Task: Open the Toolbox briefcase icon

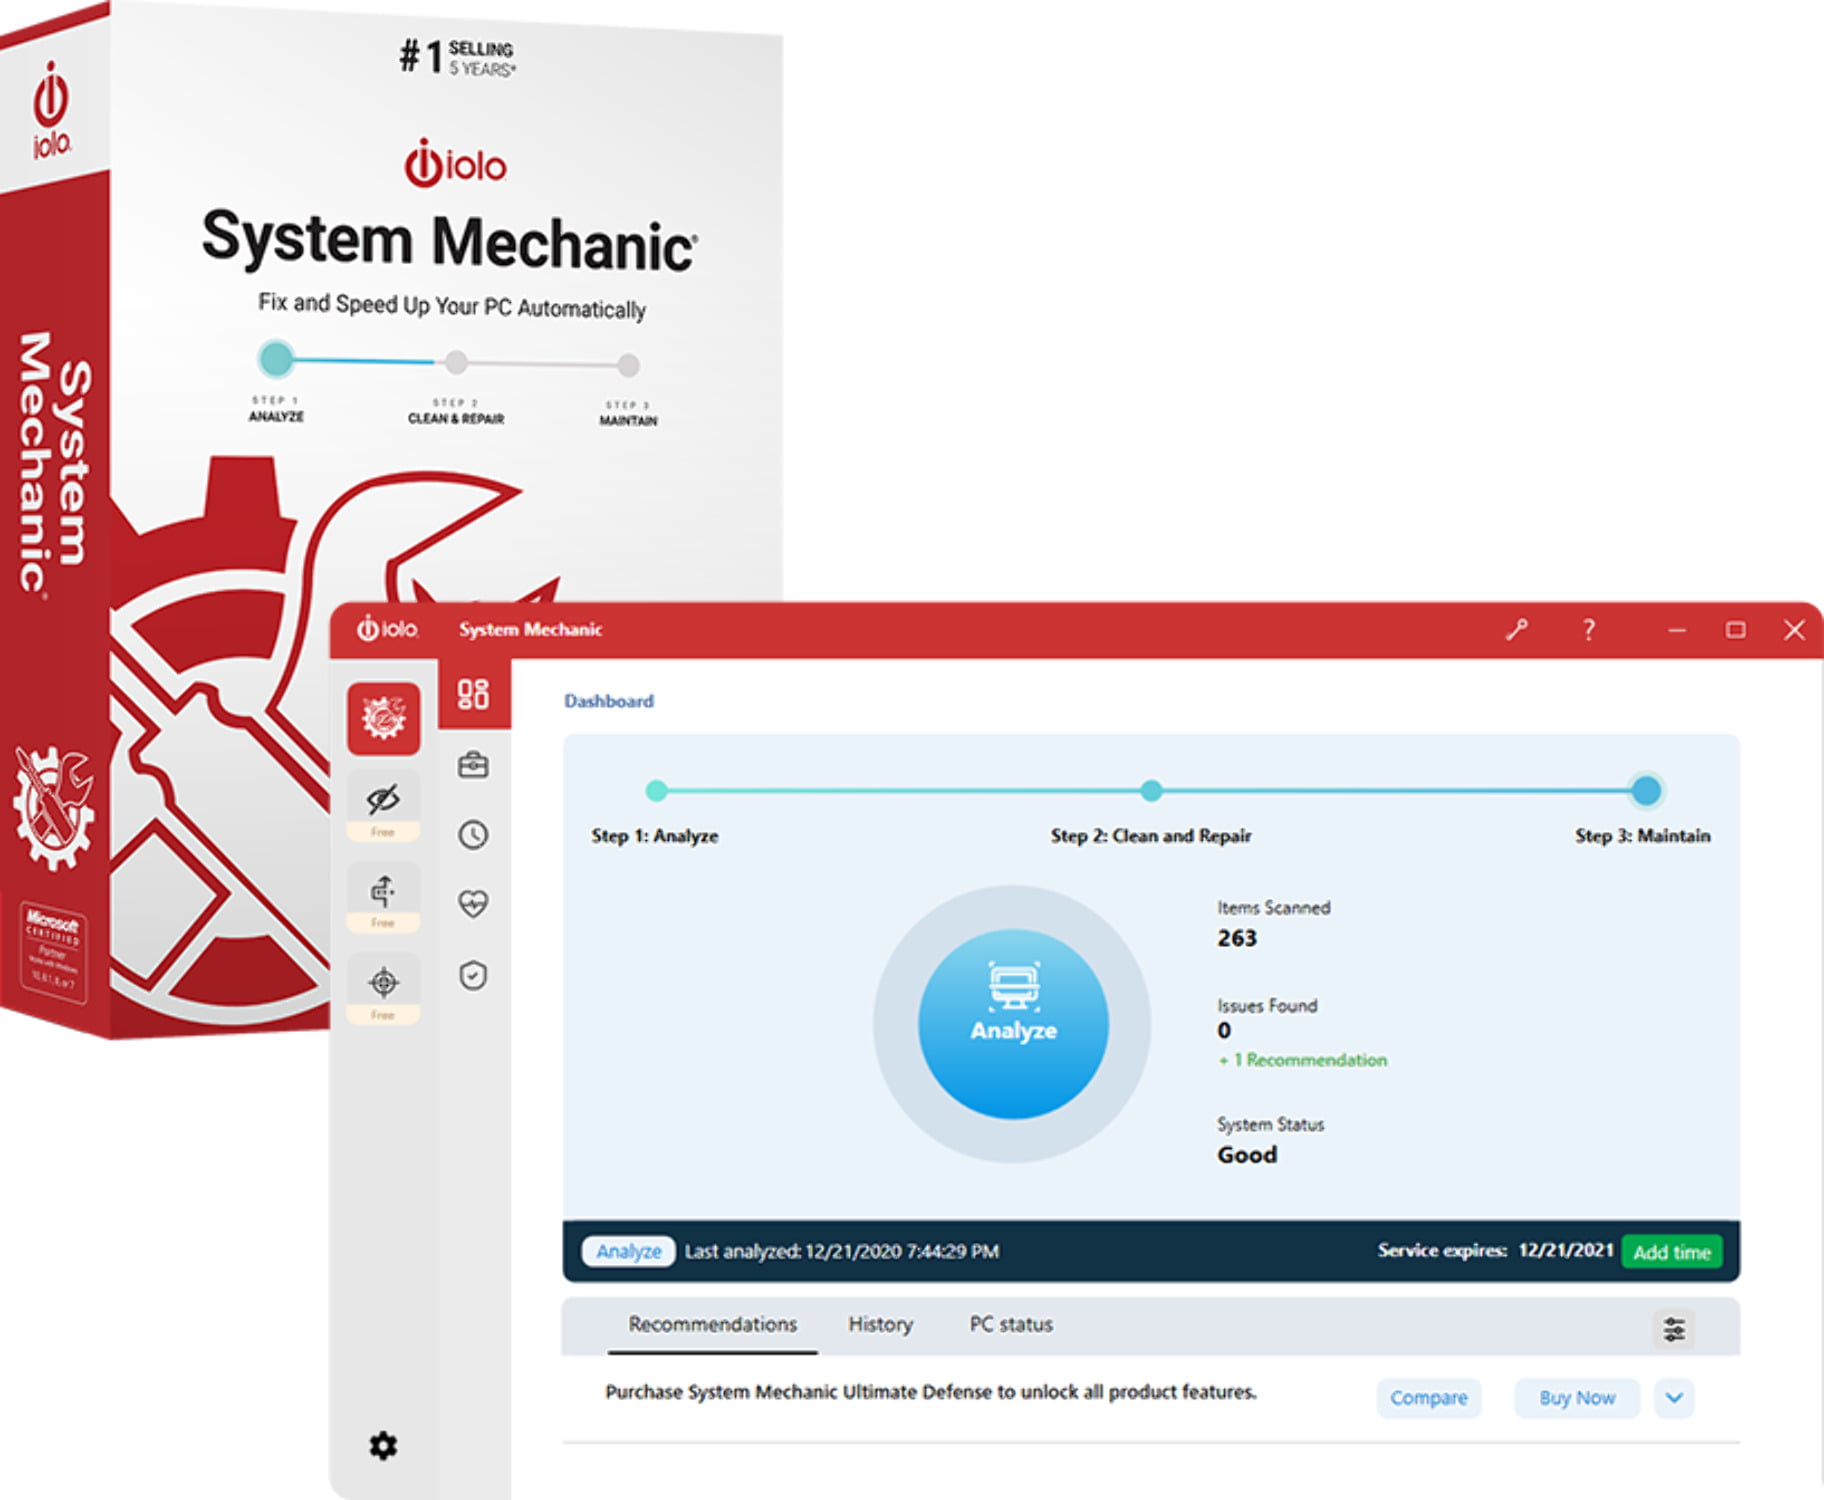Action: point(473,766)
